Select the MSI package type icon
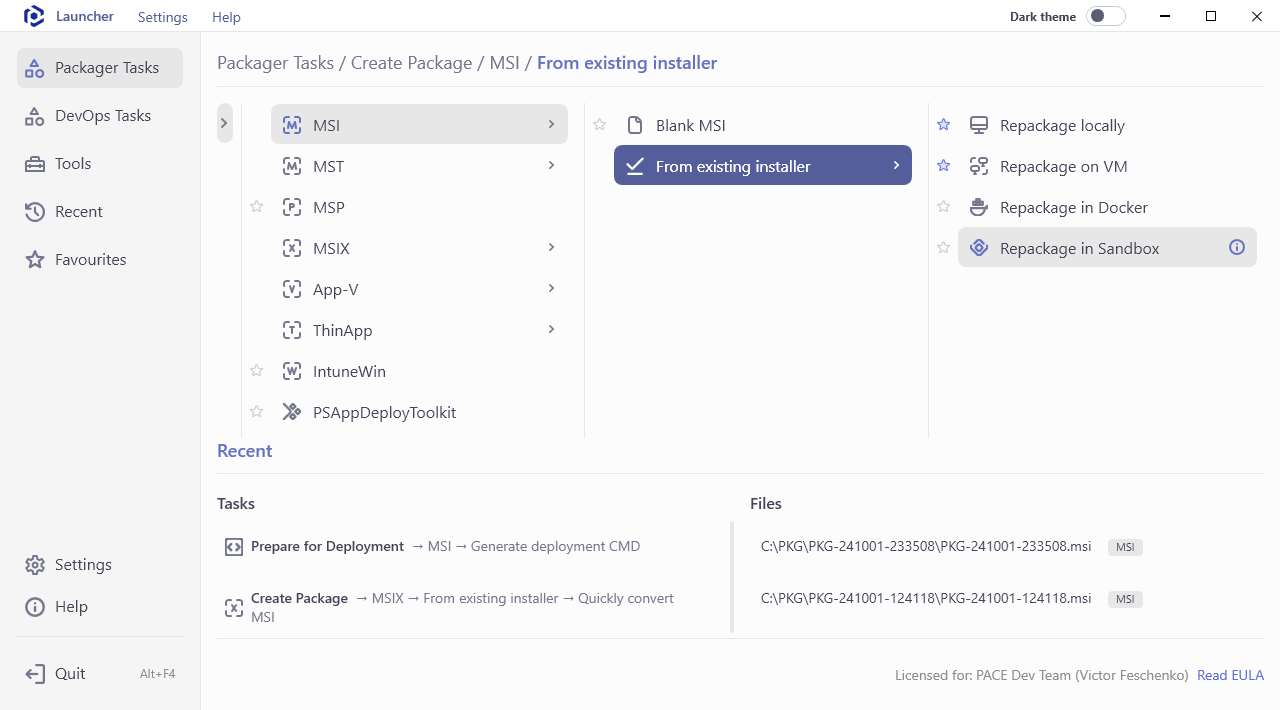The image size is (1280, 710). (x=292, y=126)
